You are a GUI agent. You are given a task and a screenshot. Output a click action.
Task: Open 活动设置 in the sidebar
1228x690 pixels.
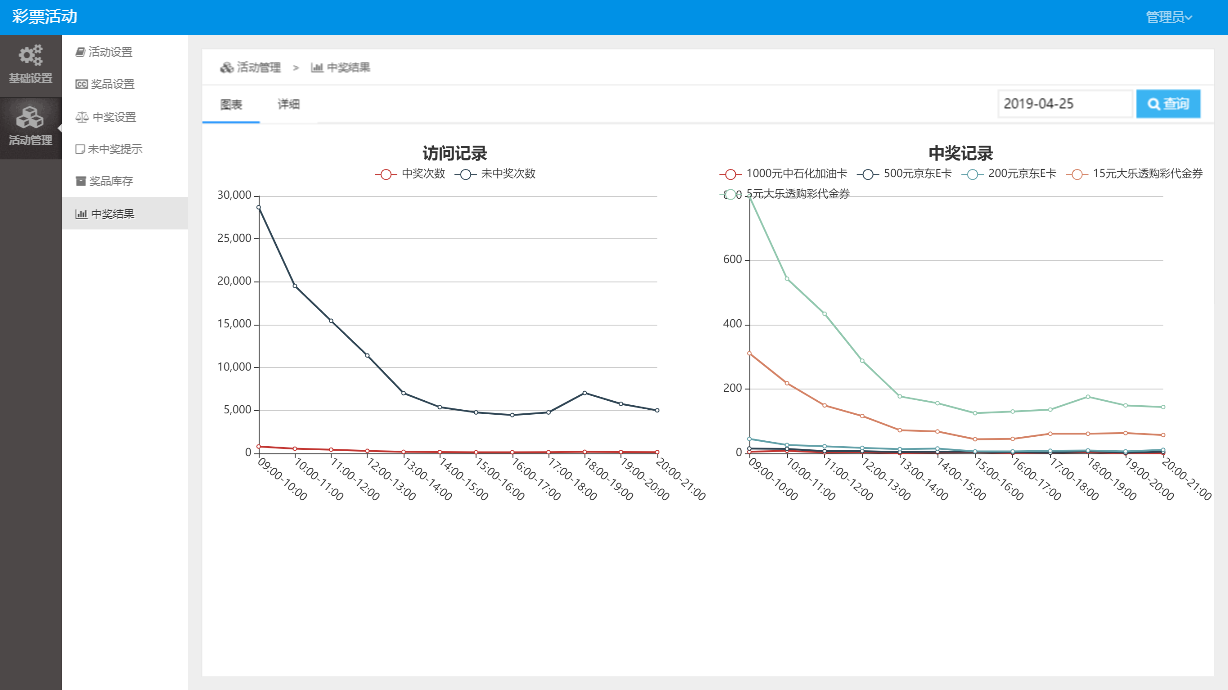[104, 52]
